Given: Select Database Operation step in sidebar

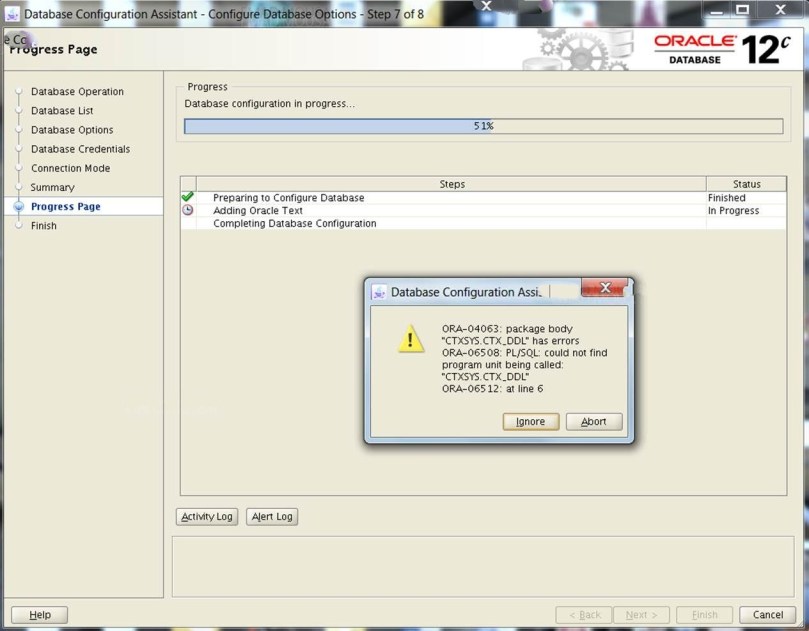Looking at the screenshot, I should tap(77, 92).
